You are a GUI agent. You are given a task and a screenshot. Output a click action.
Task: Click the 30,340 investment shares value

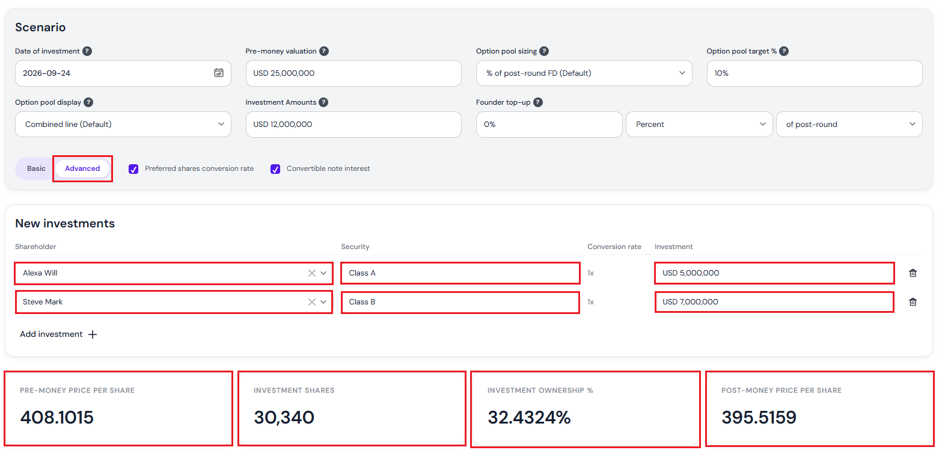click(284, 418)
